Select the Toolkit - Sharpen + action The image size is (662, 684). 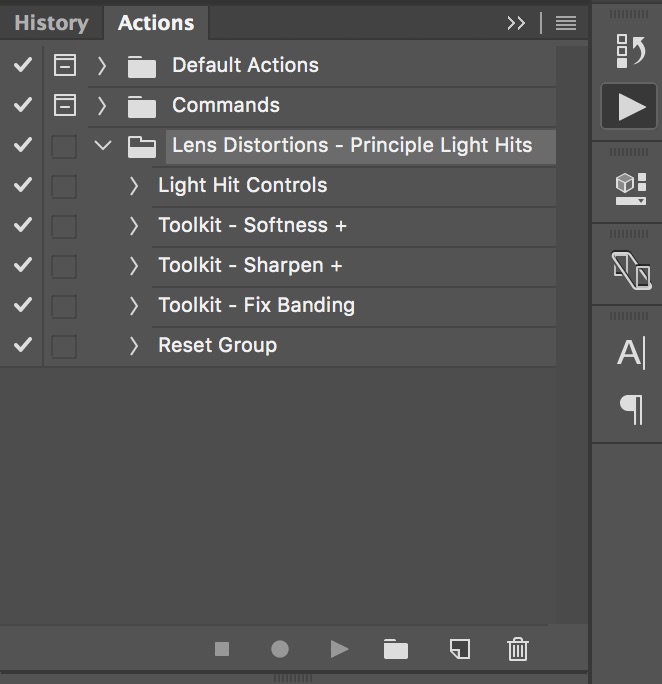tap(354, 266)
